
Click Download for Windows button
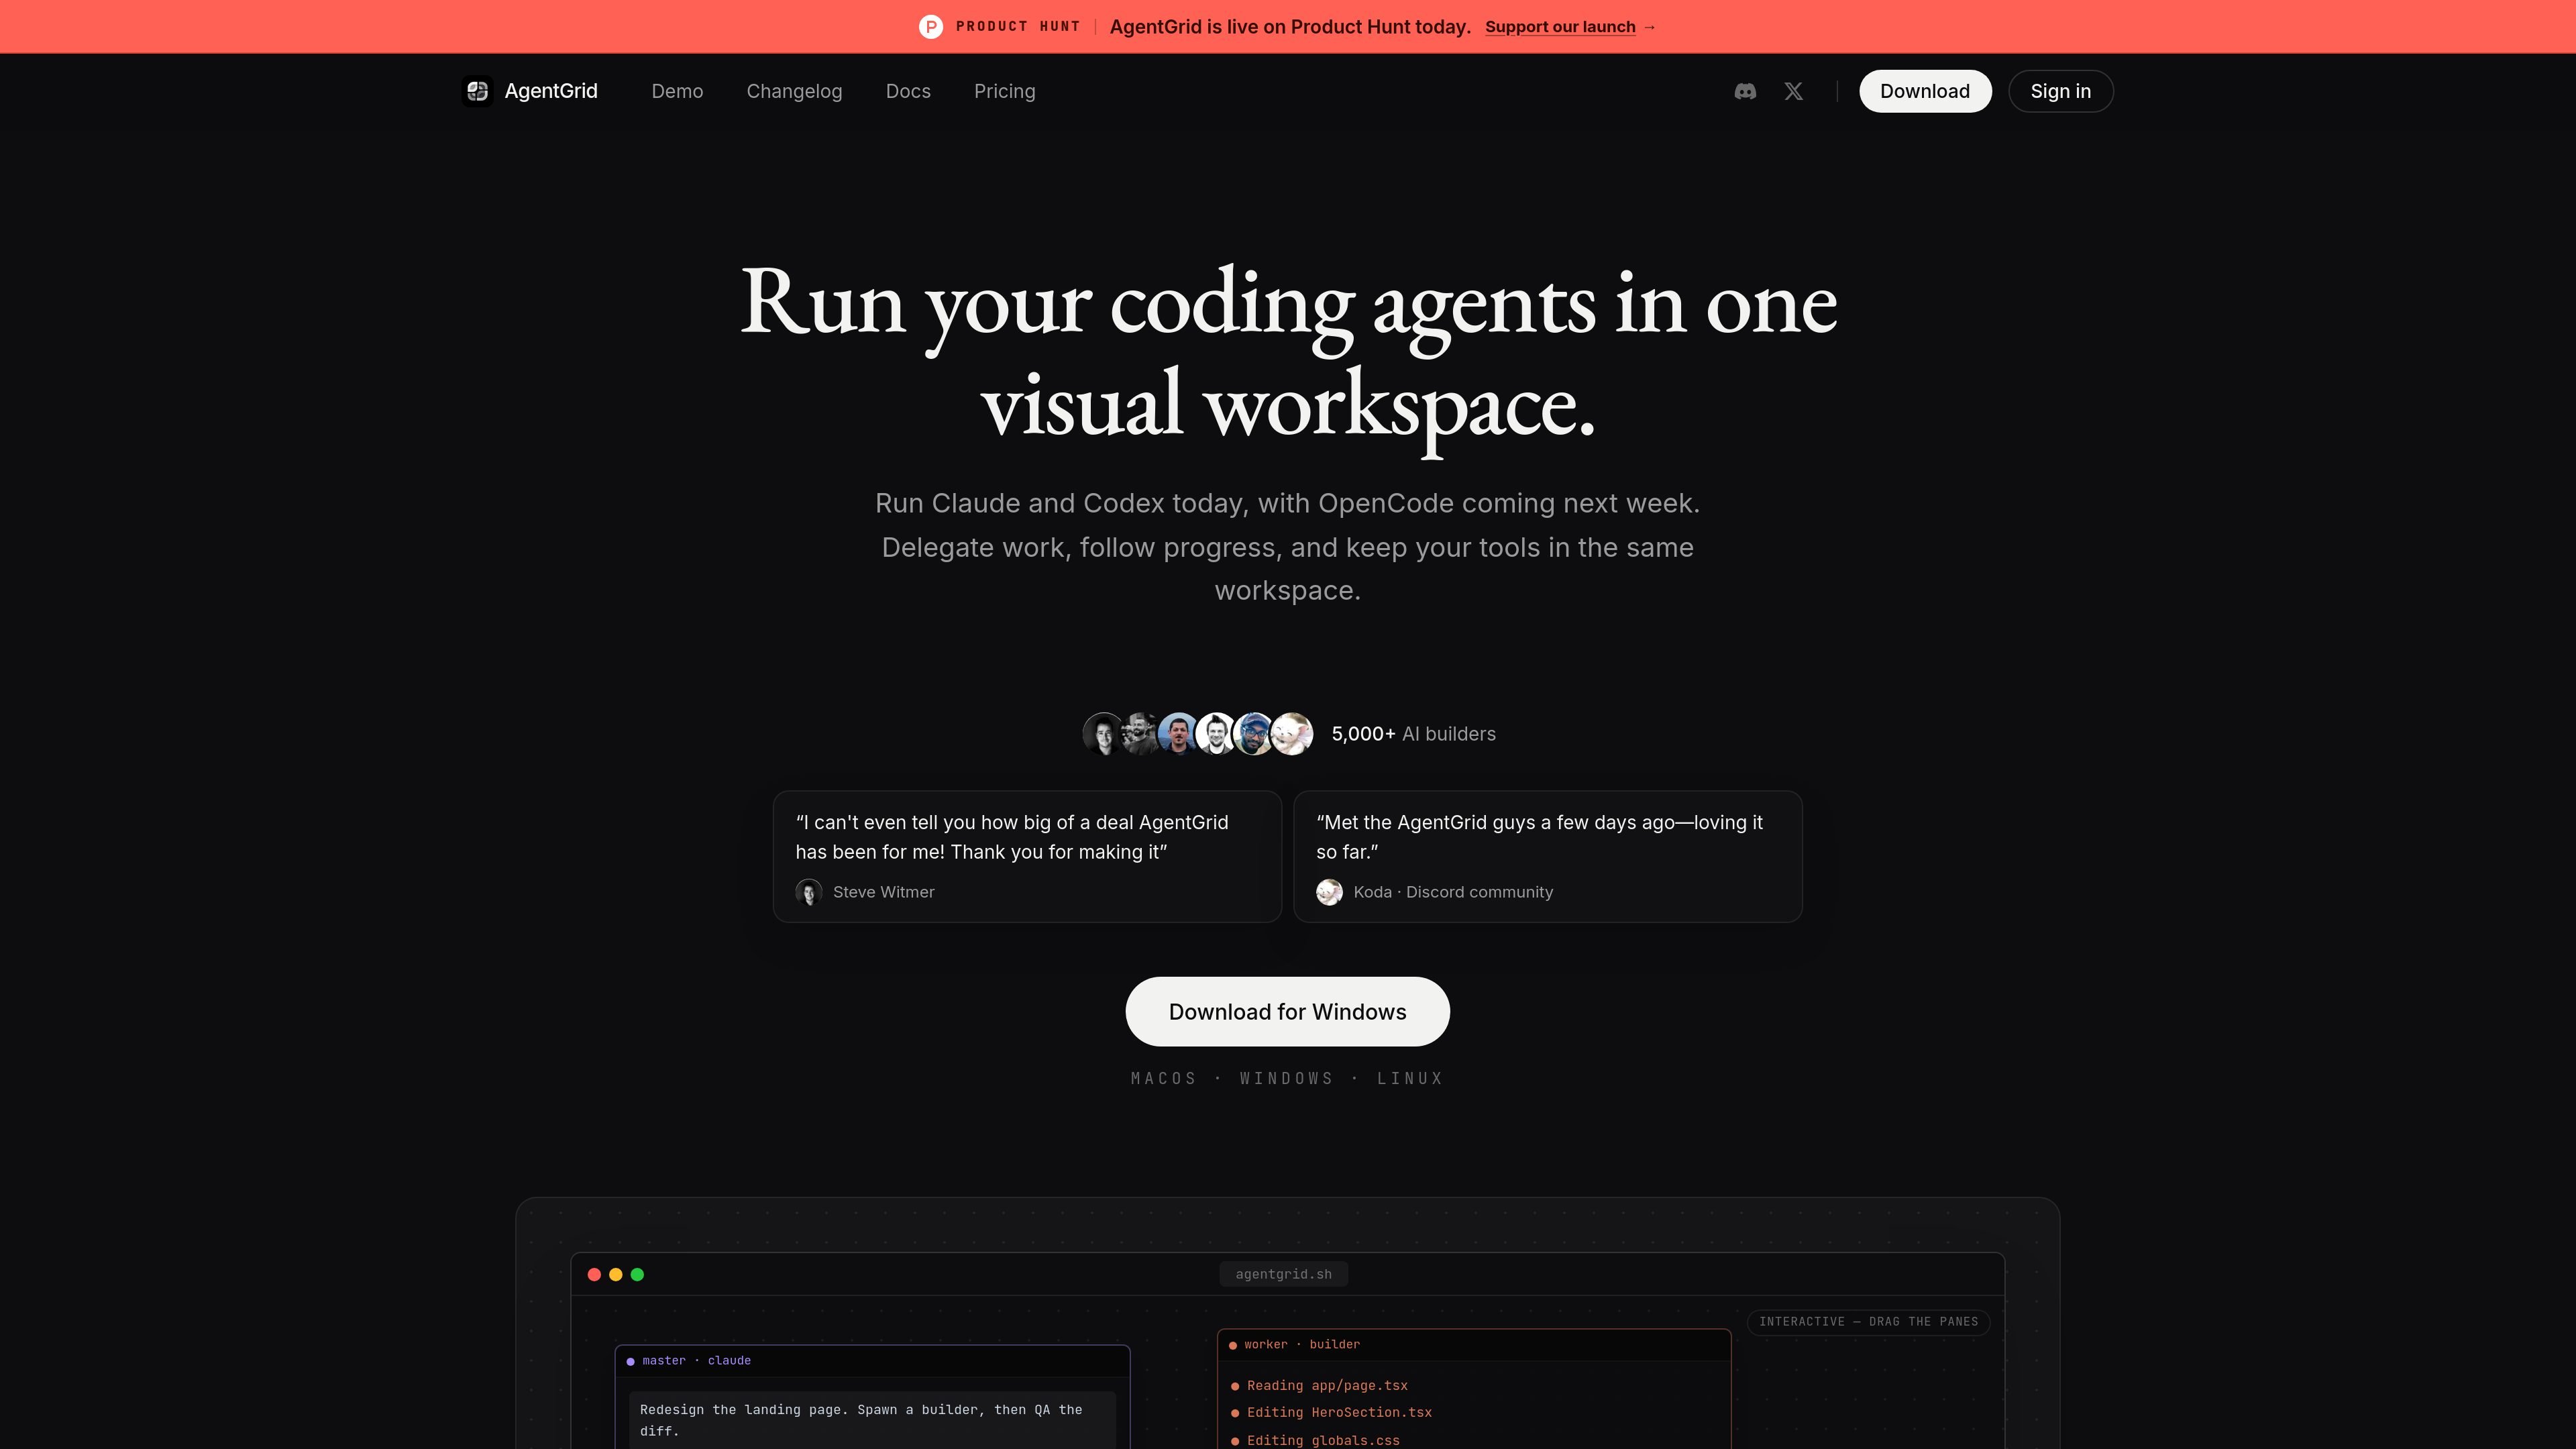pyautogui.click(x=1287, y=1012)
